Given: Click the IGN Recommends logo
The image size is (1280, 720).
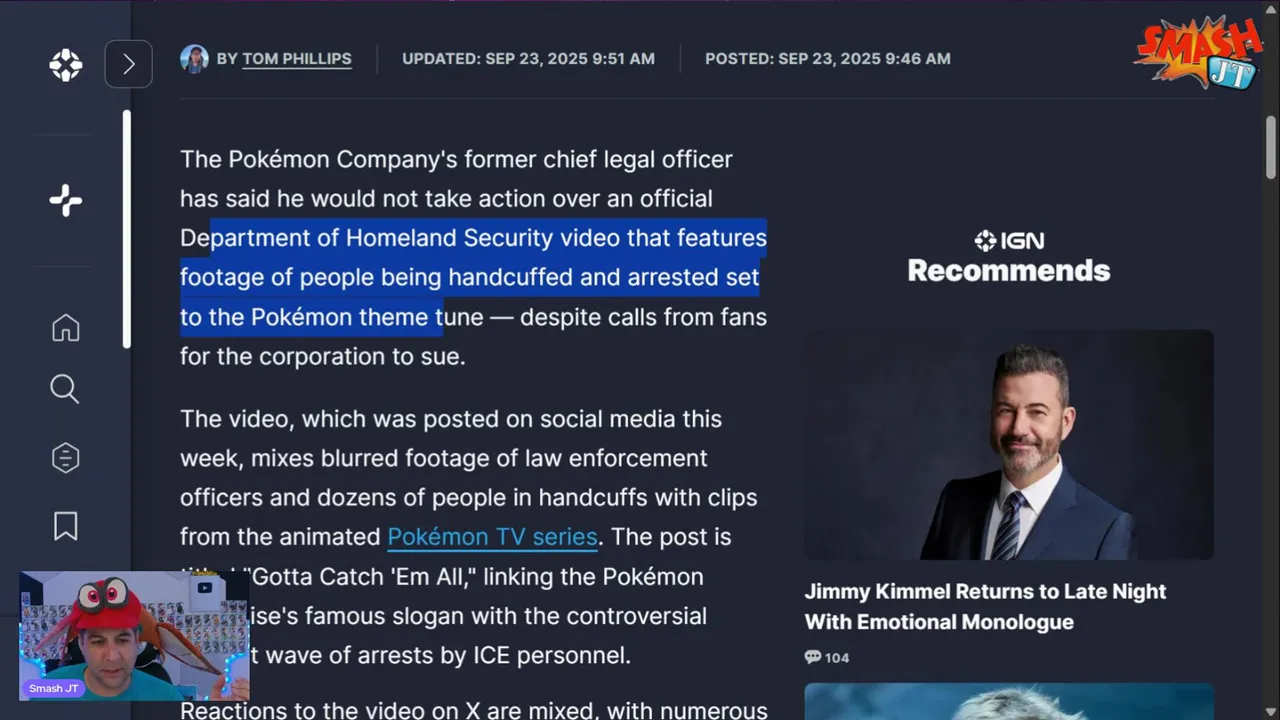Looking at the screenshot, I should [x=1009, y=256].
